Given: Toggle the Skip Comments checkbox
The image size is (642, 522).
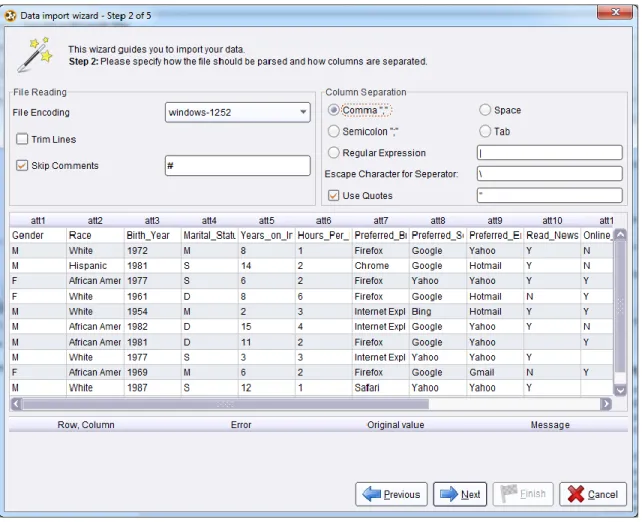Looking at the screenshot, I should point(22,165).
